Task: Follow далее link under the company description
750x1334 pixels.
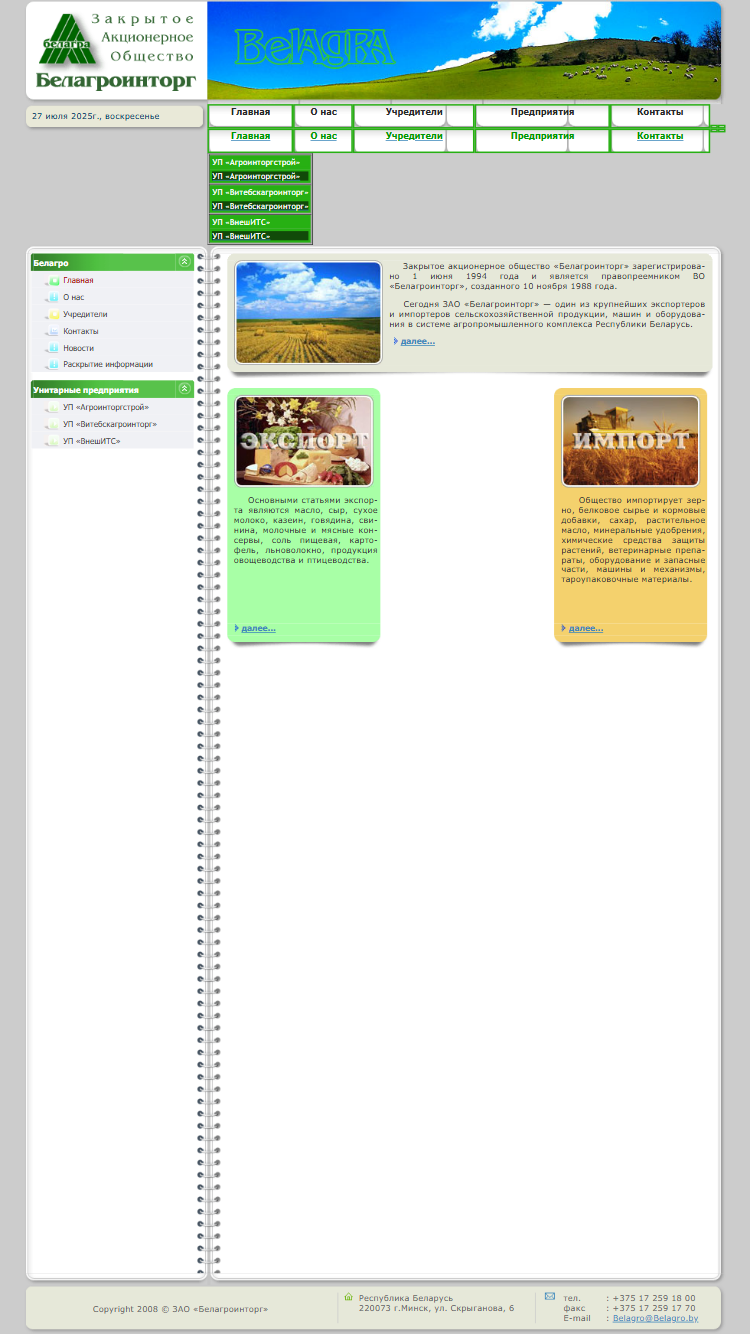Action: click(418, 341)
